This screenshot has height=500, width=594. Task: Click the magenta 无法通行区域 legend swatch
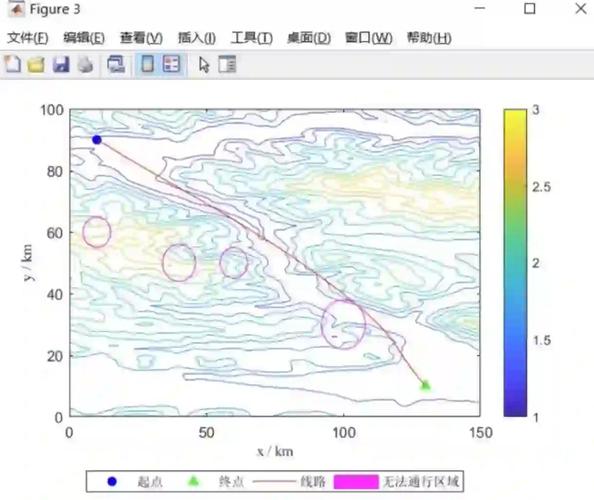(x=356, y=482)
